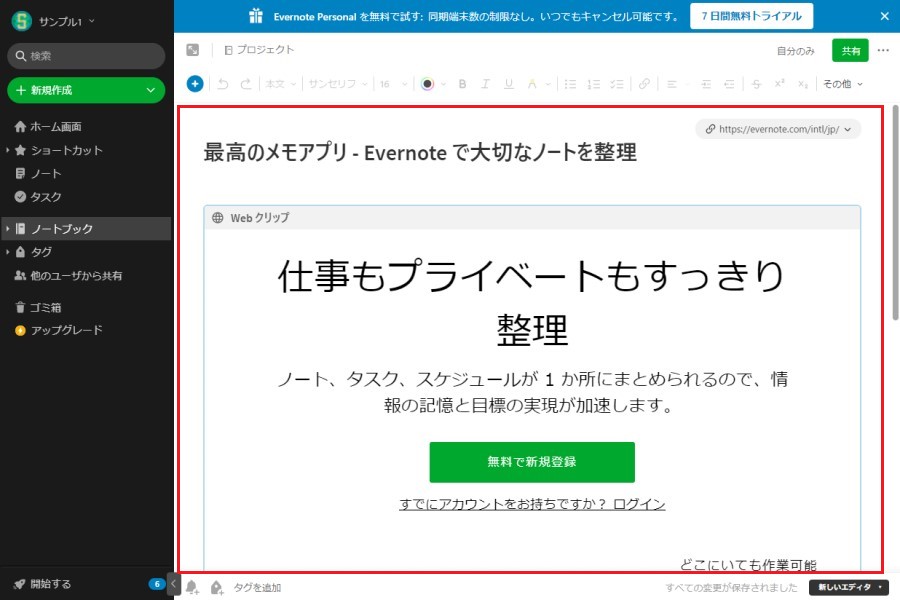The image size is (900, 600).
Task: Click the タグを追加 tag input
Action: pos(257,587)
